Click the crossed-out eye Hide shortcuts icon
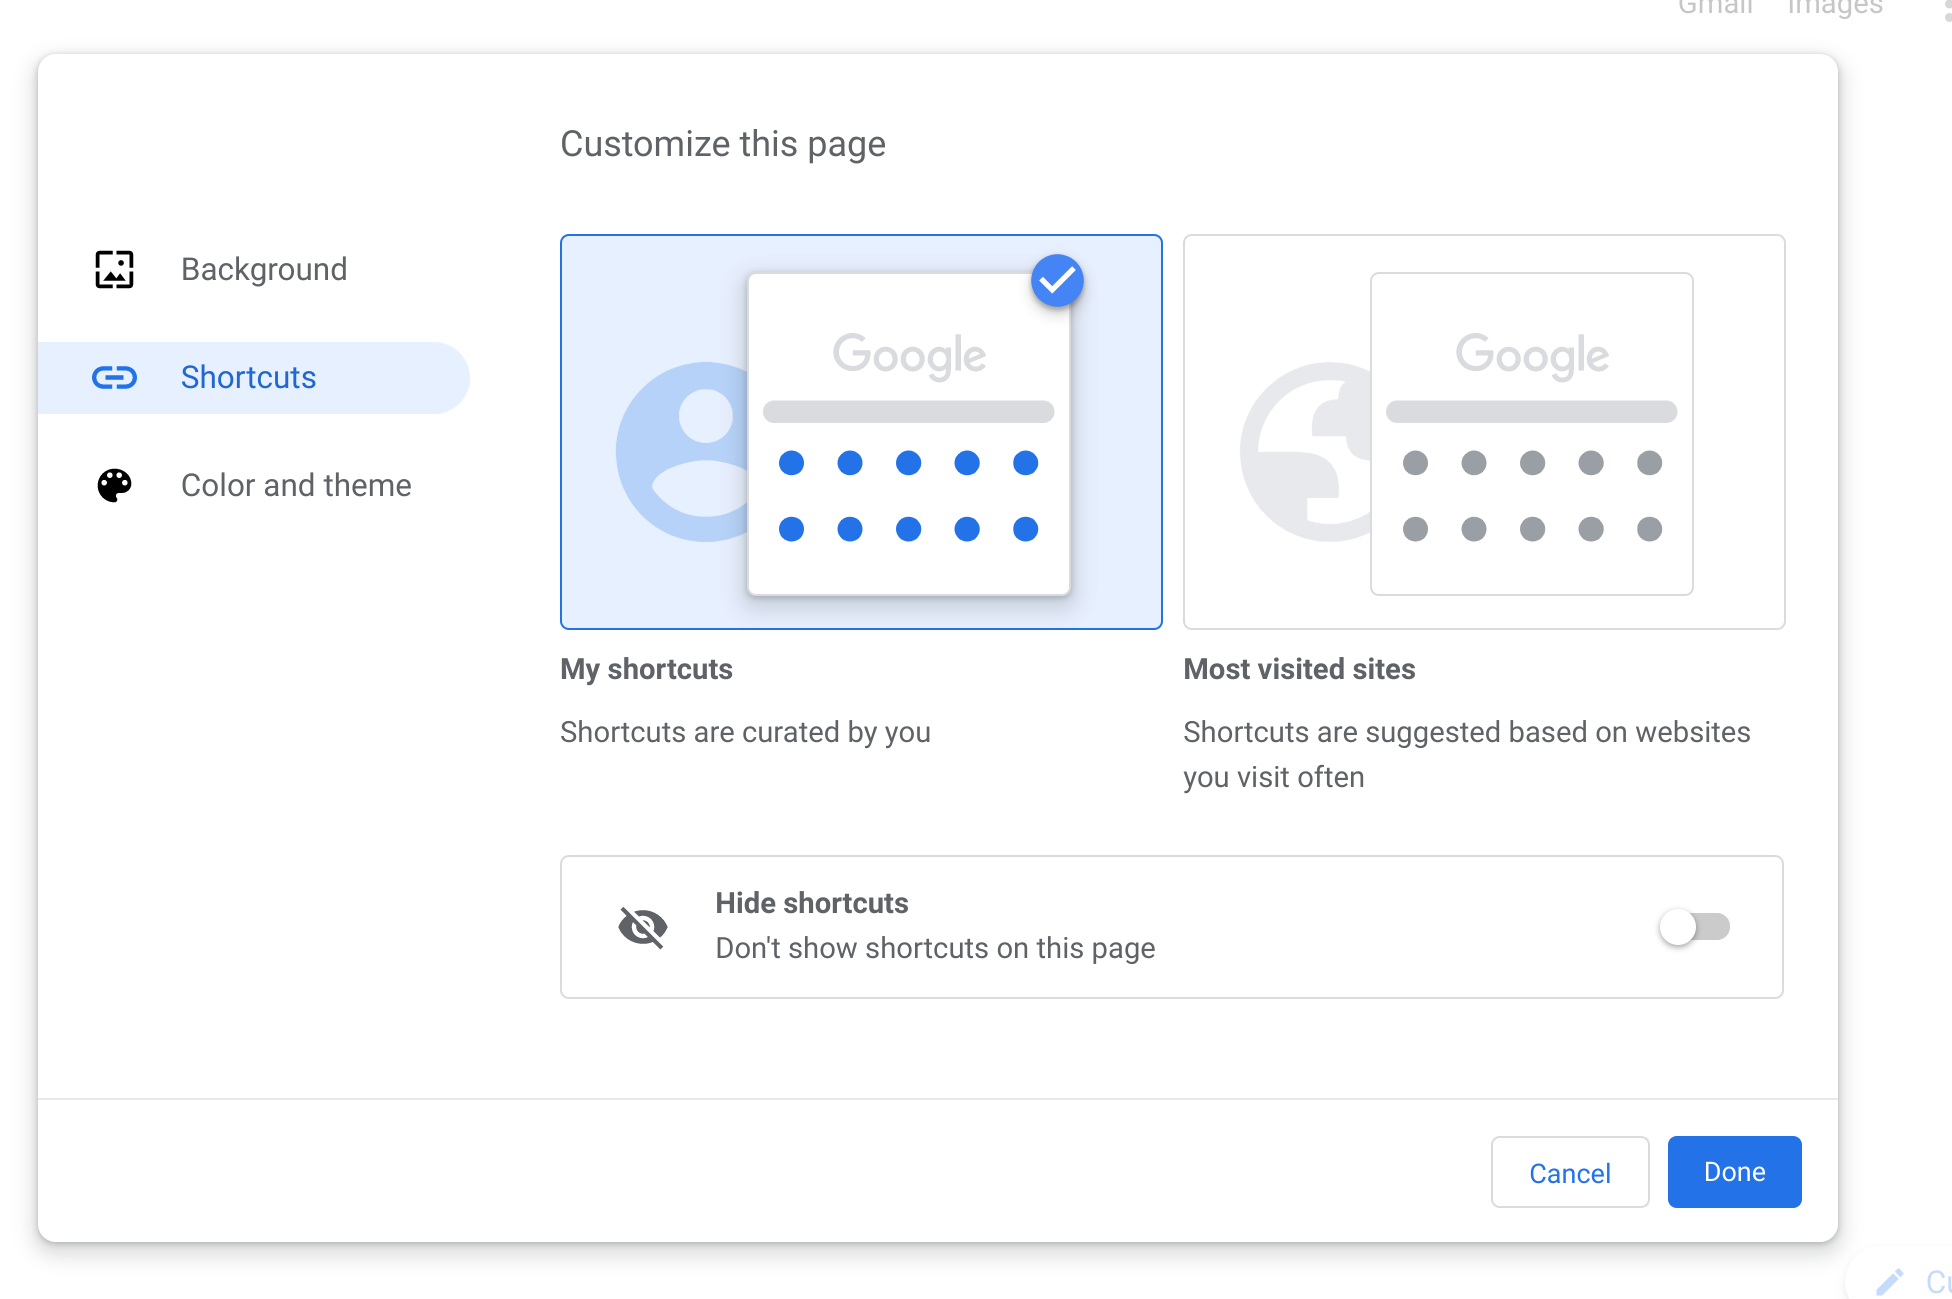This screenshot has width=1952, height=1299. click(642, 927)
